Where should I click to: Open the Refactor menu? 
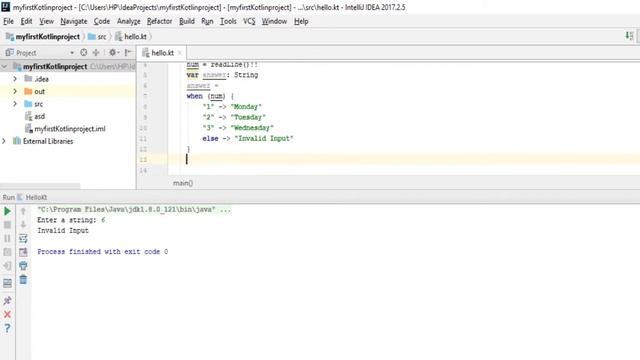160,21
